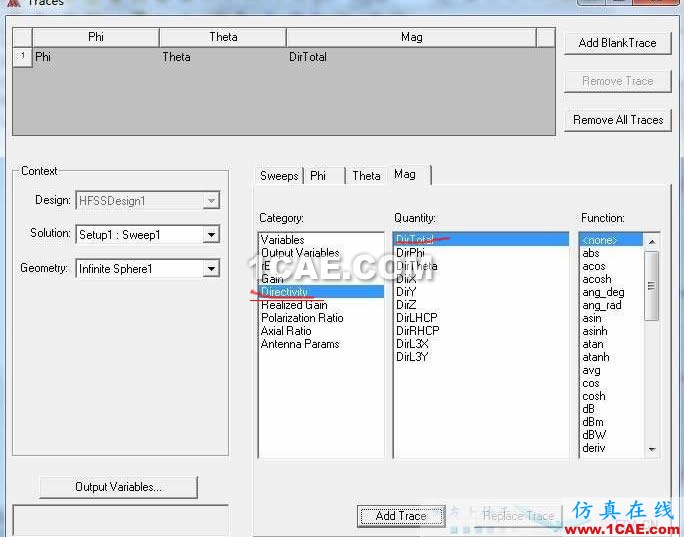The image size is (684, 537).
Task: Select Variables in Category list
Action: 321,240
